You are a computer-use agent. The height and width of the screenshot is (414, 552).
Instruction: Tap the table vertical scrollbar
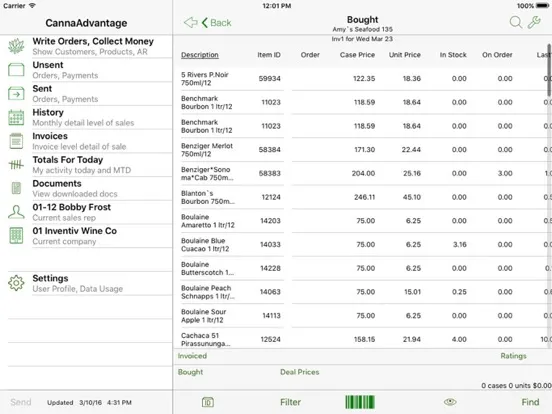click(549, 70)
